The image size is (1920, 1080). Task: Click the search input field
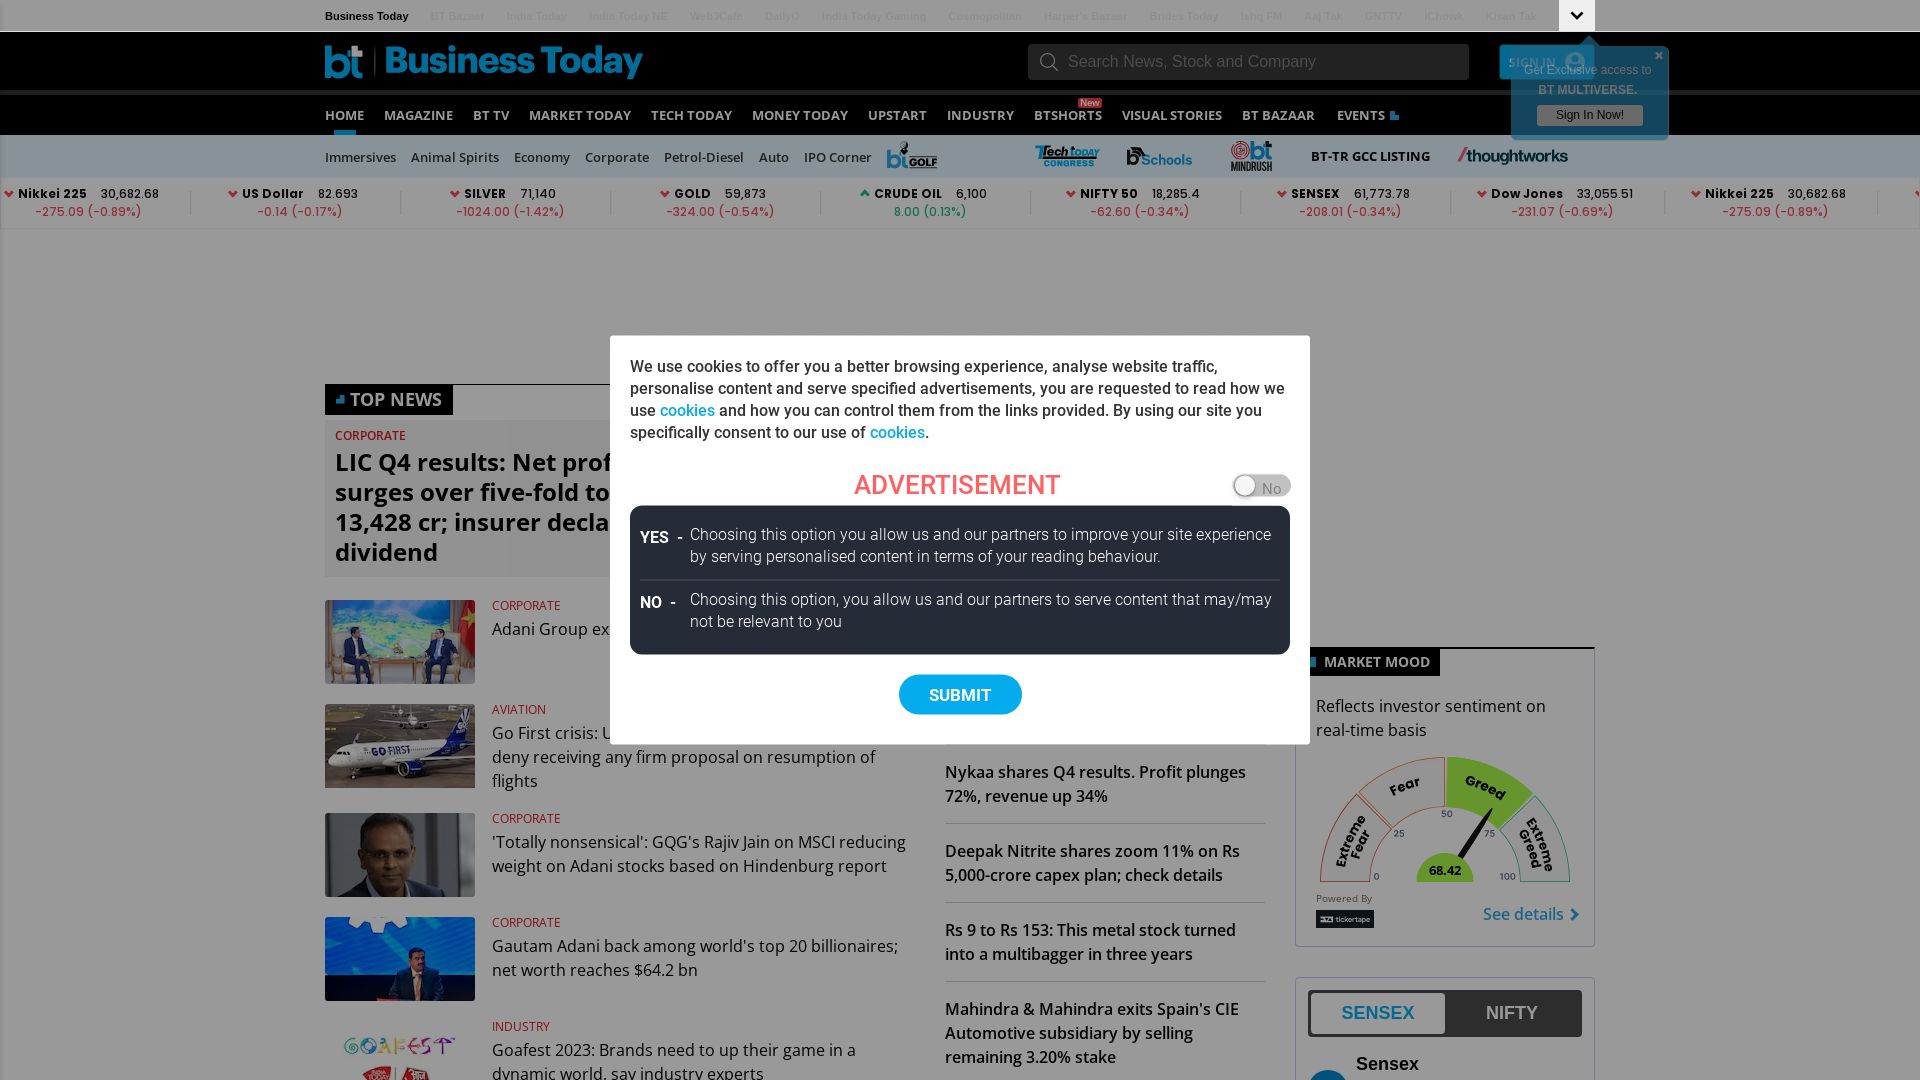(x=1259, y=61)
